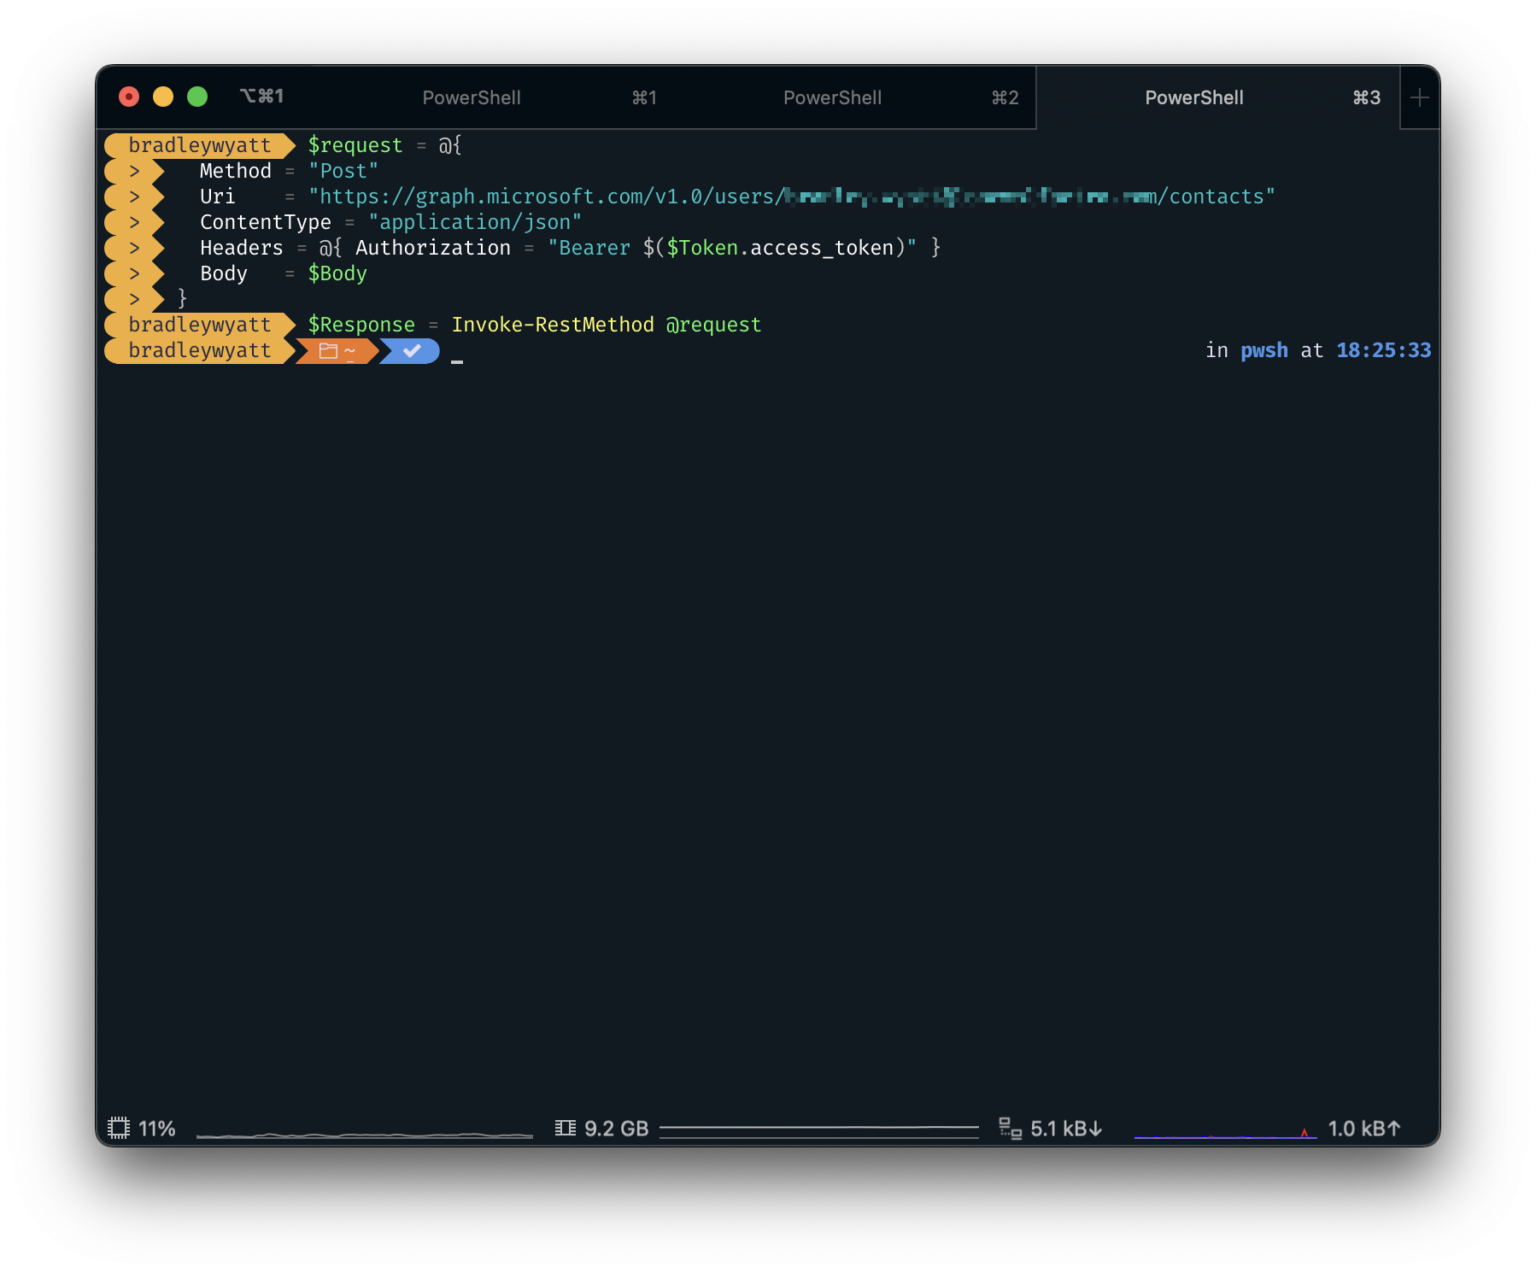Click the CPU usage icon in status bar
The height and width of the screenshot is (1273, 1536).
click(119, 1128)
